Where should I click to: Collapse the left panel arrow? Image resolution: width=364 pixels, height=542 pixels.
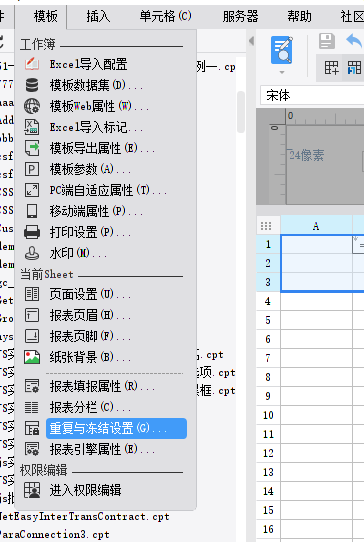[251, 41]
